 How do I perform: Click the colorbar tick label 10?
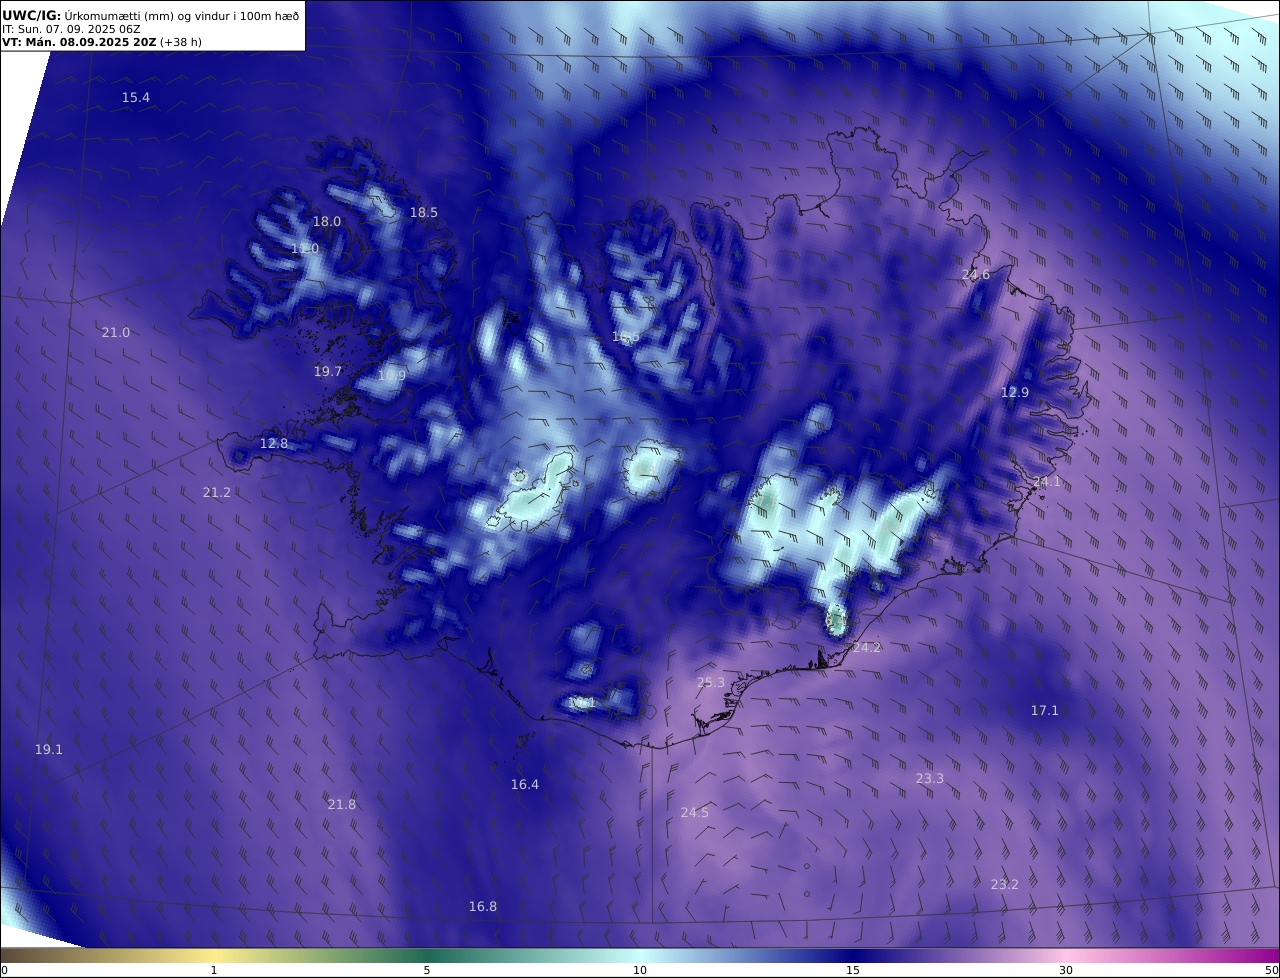640,970
